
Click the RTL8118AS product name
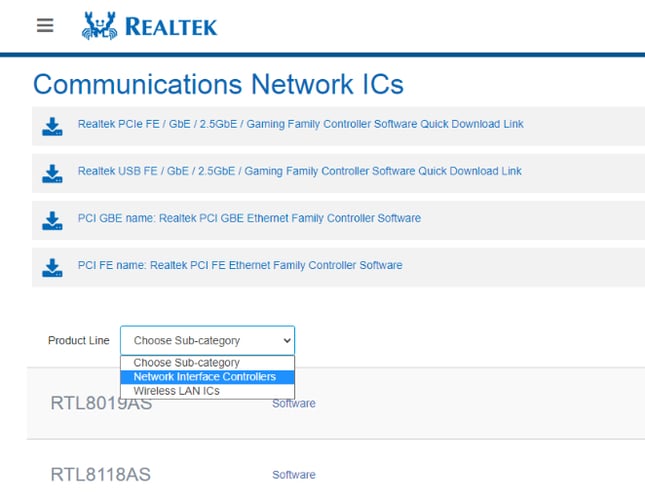101,475
